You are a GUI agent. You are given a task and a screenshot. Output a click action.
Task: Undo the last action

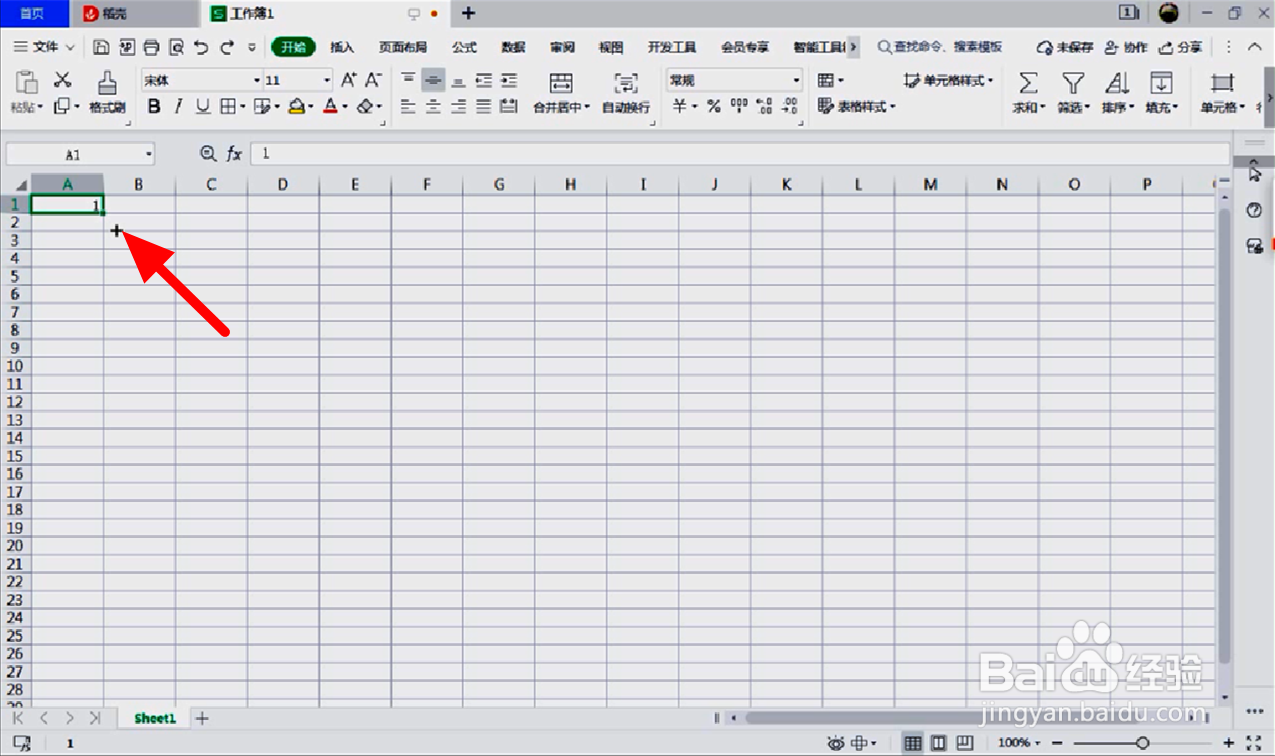coord(201,47)
